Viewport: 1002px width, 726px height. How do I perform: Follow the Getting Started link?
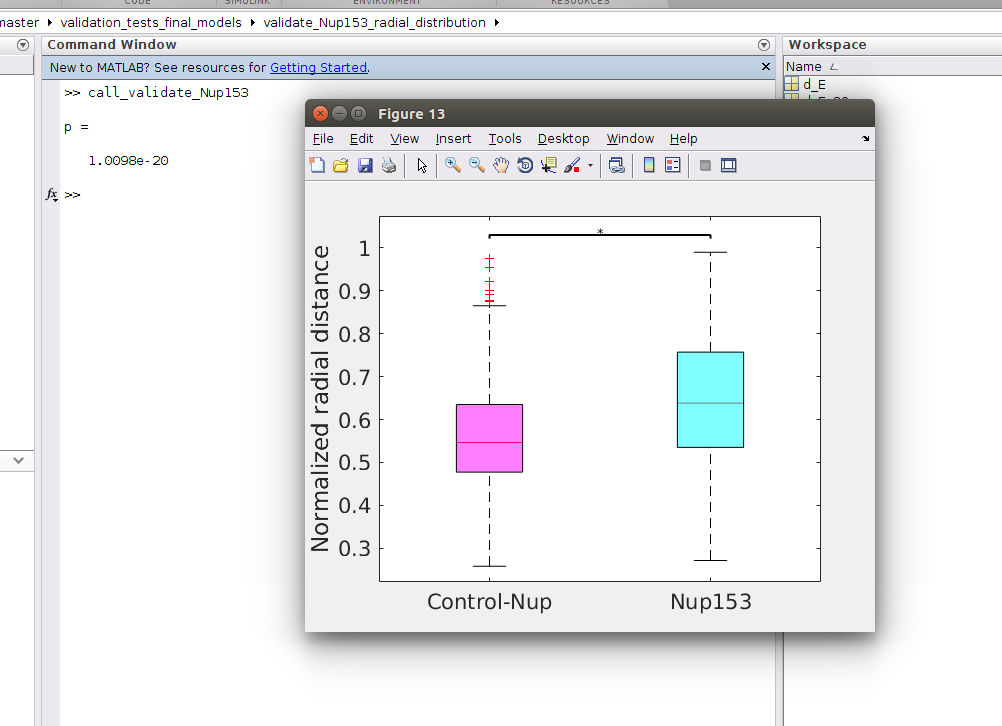point(318,67)
